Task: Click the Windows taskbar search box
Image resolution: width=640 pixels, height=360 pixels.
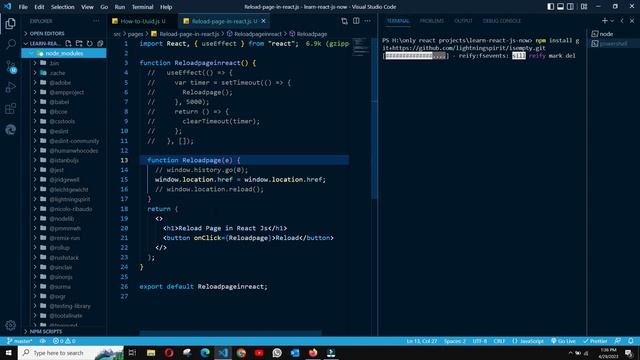Action: [71, 352]
